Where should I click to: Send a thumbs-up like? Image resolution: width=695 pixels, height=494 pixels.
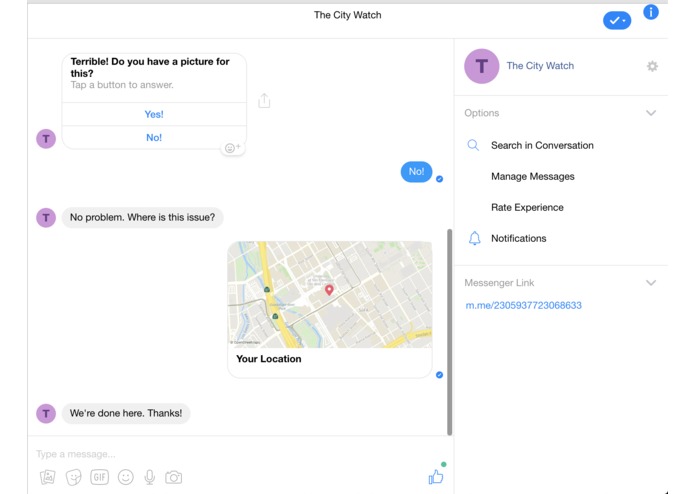436,477
